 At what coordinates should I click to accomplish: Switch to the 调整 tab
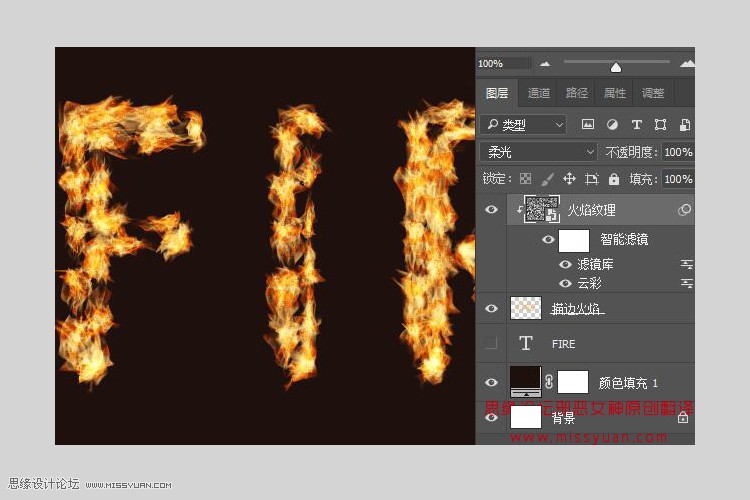pos(653,93)
